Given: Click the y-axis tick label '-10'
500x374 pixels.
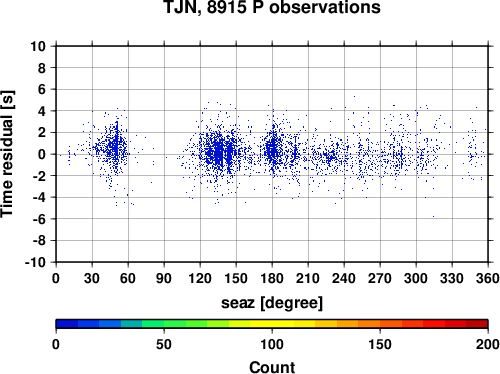Looking at the screenshot, I should coord(36,263).
